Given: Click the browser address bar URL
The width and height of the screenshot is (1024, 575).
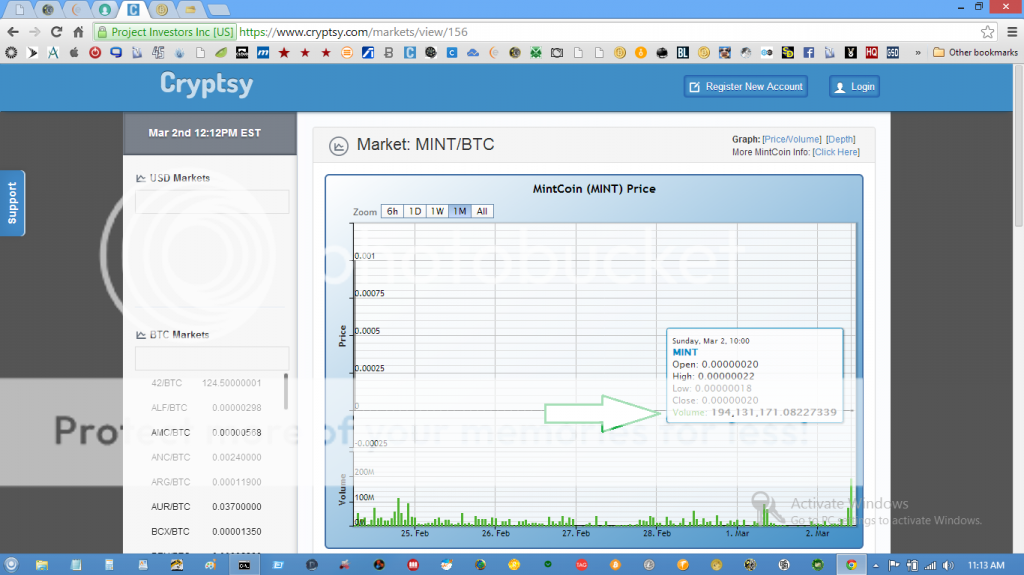Looking at the screenshot, I should pyautogui.click(x=353, y=31).
